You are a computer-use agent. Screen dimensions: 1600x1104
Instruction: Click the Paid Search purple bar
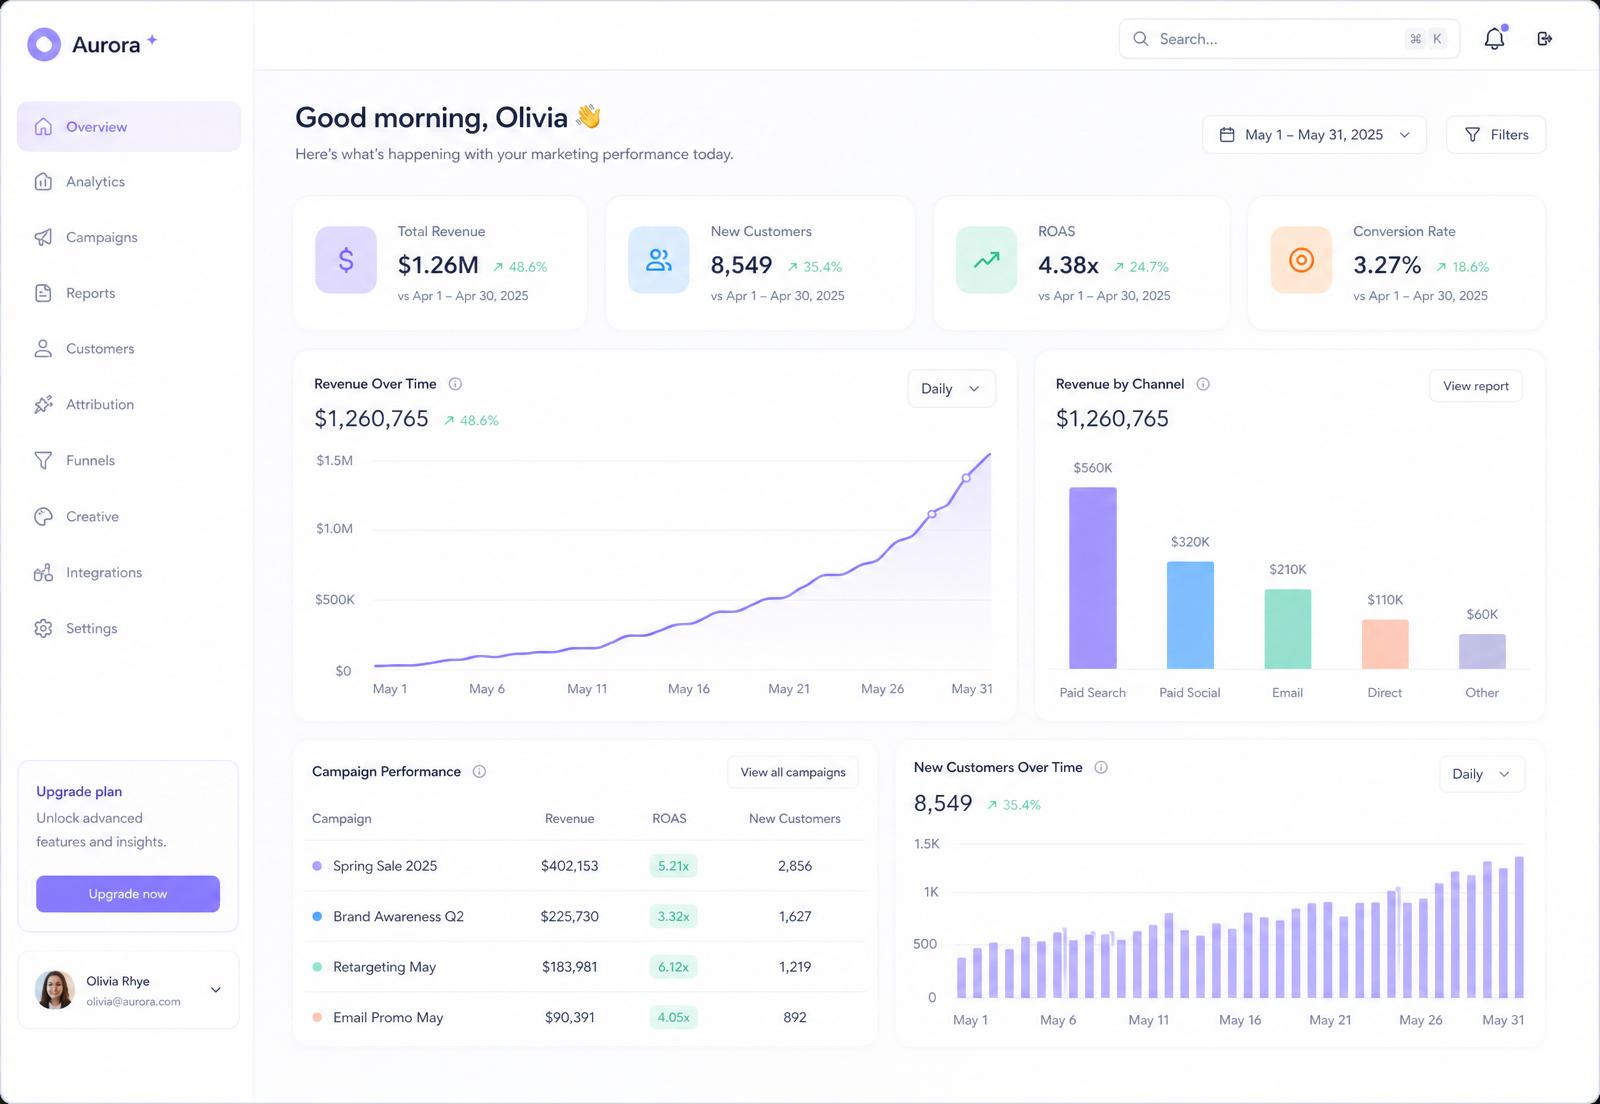pos(1093,578)
